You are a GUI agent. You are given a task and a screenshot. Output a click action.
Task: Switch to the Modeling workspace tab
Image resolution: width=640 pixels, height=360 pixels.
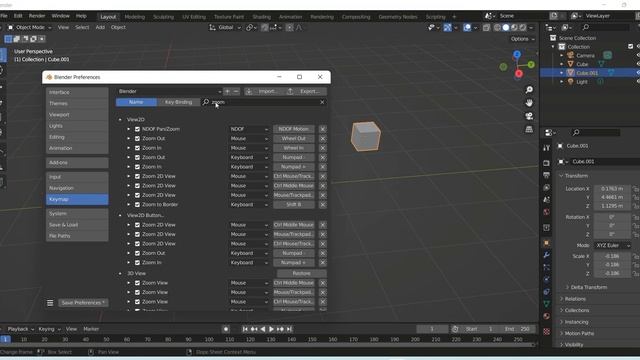tap(135, 17)
